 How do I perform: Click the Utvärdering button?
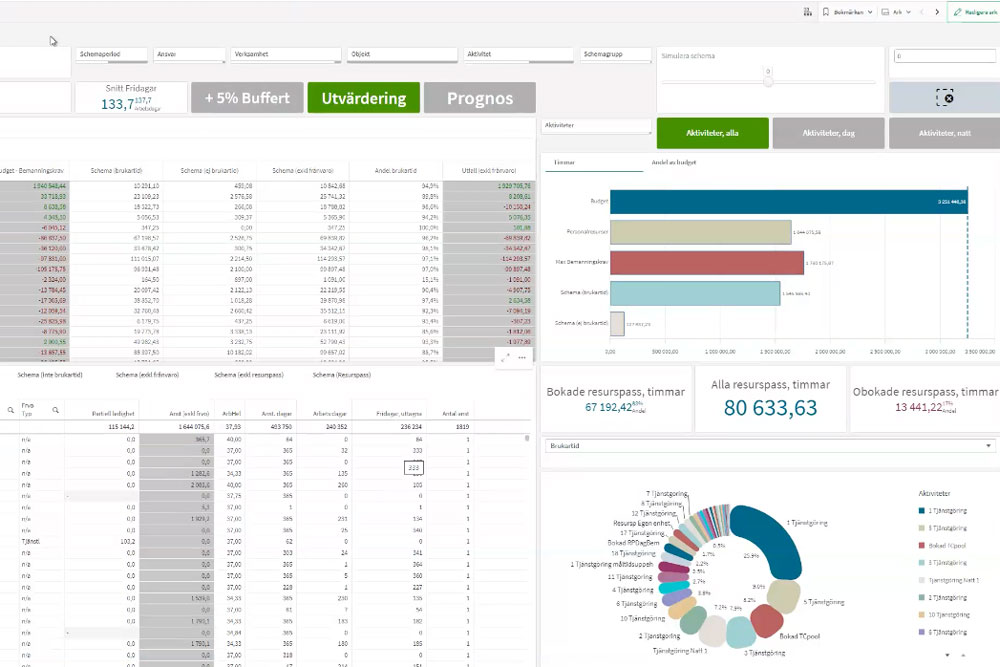[364, 98]
